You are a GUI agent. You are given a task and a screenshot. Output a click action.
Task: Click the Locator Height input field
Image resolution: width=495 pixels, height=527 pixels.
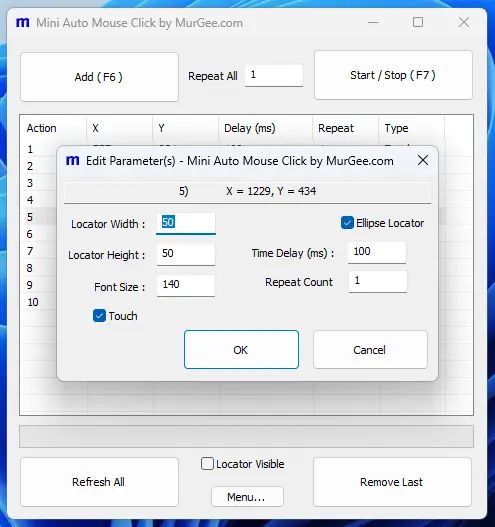click(185, 254)
